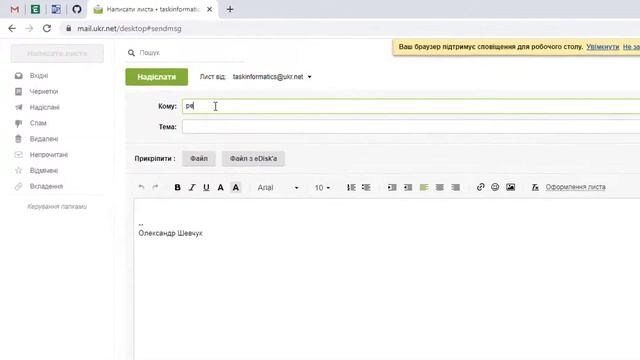Click into the Кому recipient field
Image resolution: width=640 pixels, height=360 pixels.
tap(411, 106)
